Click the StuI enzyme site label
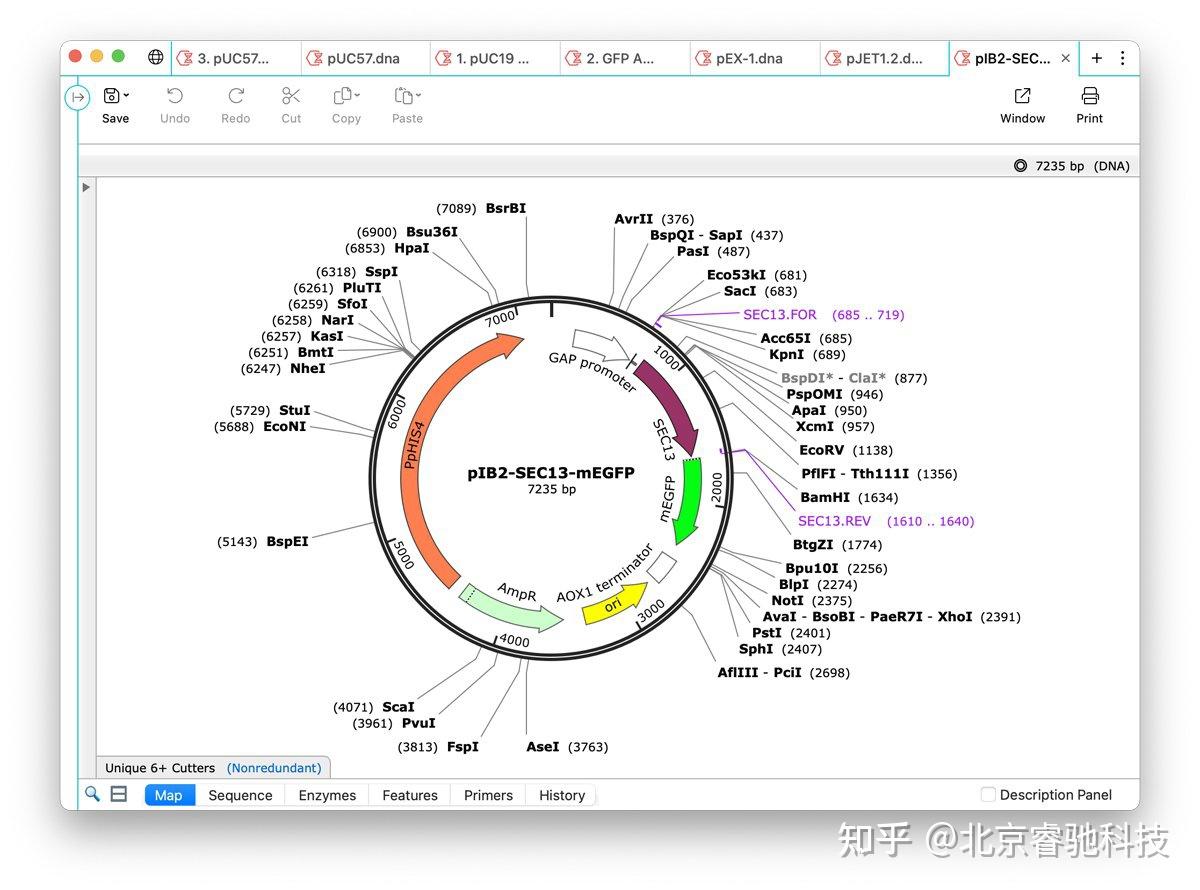Image resolution: width=1200 pixels, height=890 pixels. (295, 410)
